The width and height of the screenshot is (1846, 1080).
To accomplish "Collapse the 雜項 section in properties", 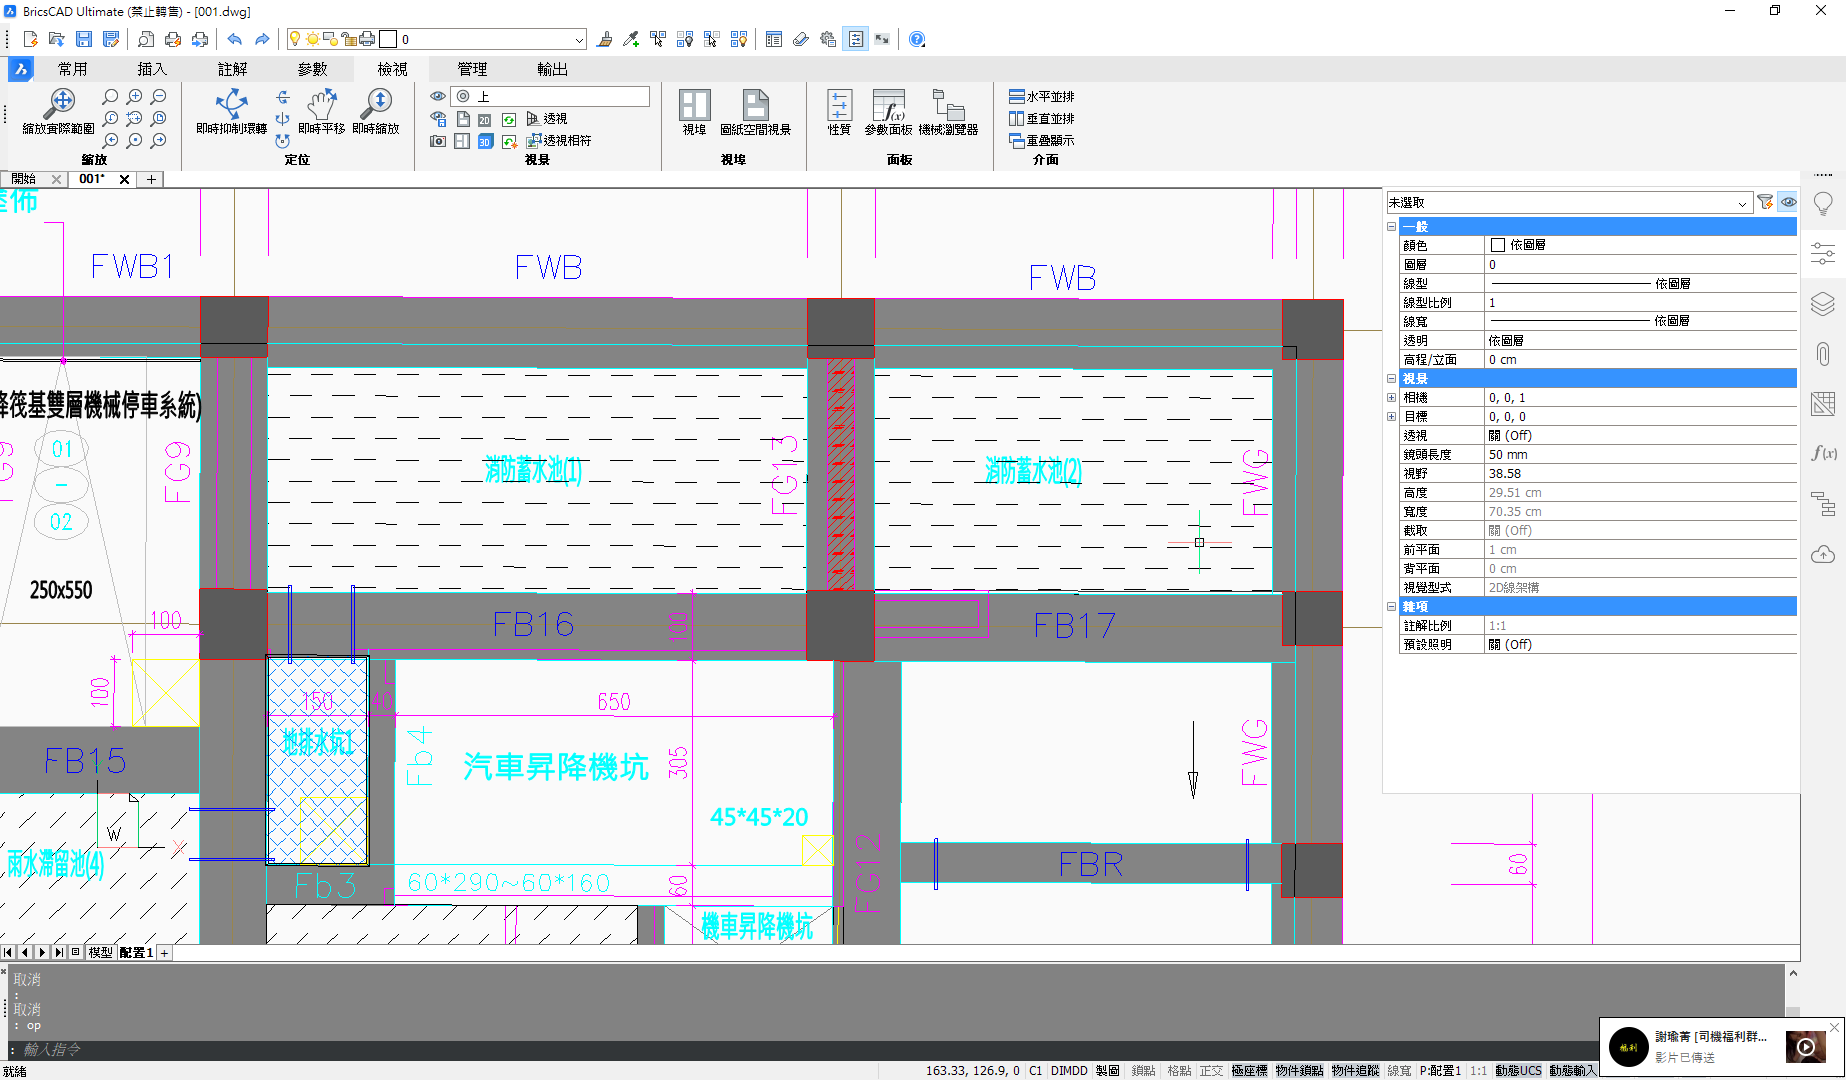I will [x=1391, y=607].
